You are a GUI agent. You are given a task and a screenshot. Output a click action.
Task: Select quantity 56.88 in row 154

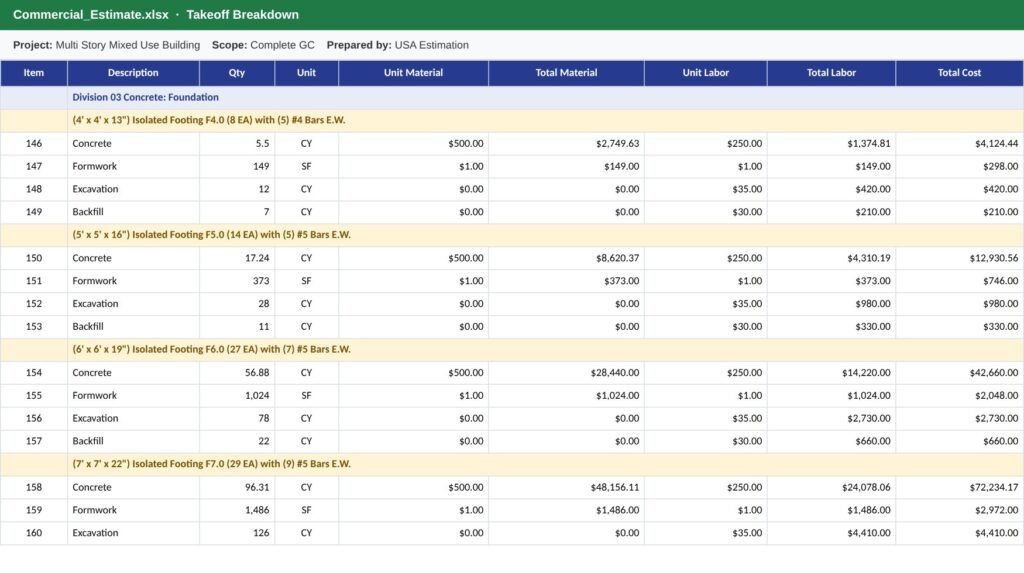coord(237,373)
